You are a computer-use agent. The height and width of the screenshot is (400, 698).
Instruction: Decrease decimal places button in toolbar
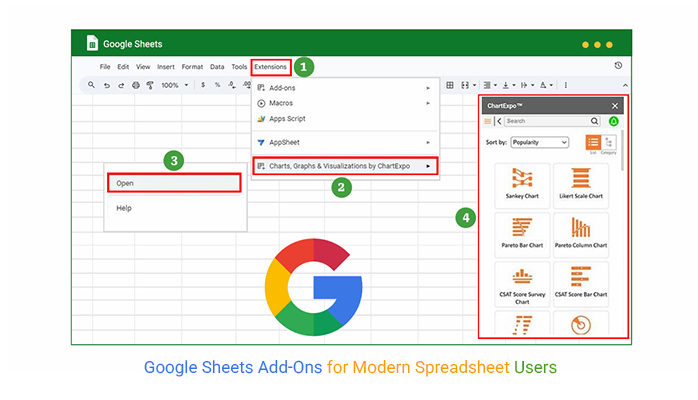(232, 85)
